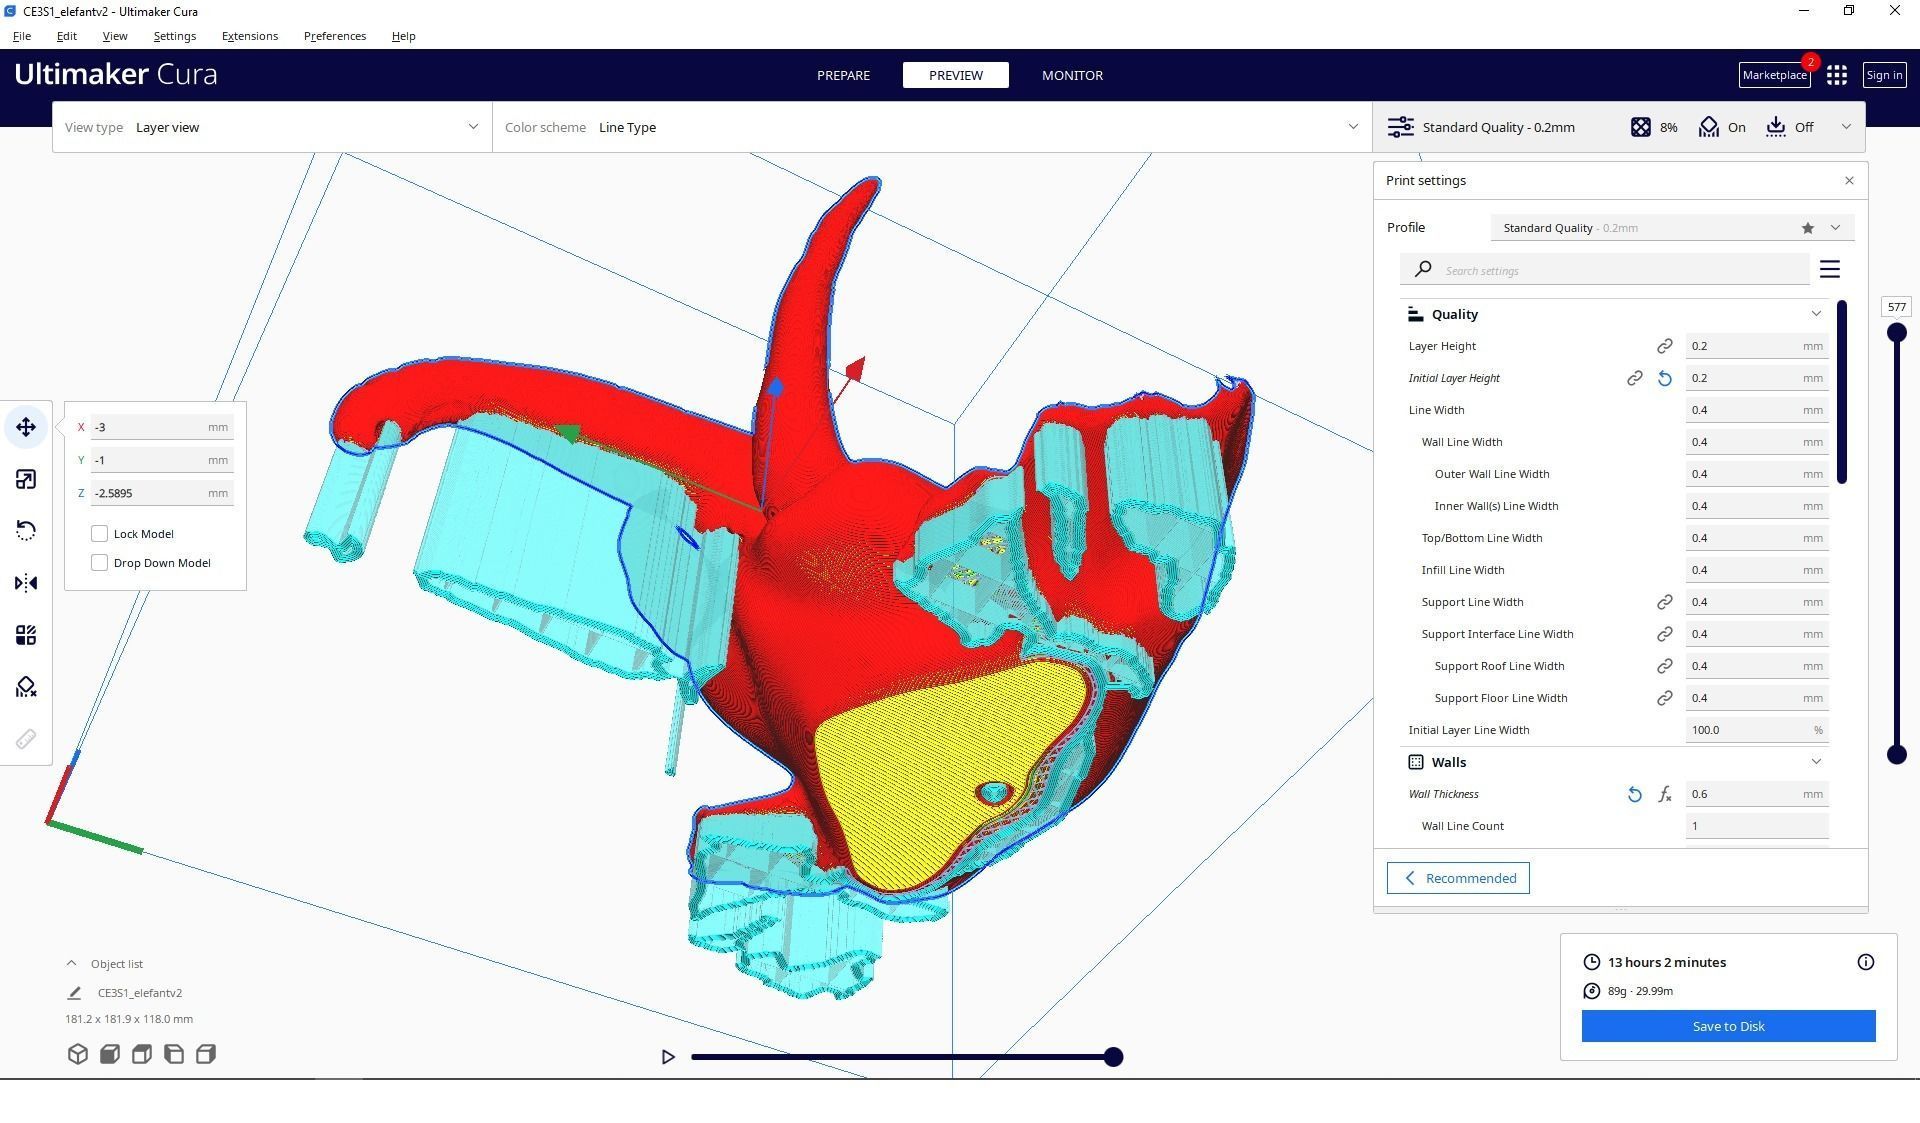Open print time info details
This screenshot has width=1920, height=1123.
[x=1865, y=962]
